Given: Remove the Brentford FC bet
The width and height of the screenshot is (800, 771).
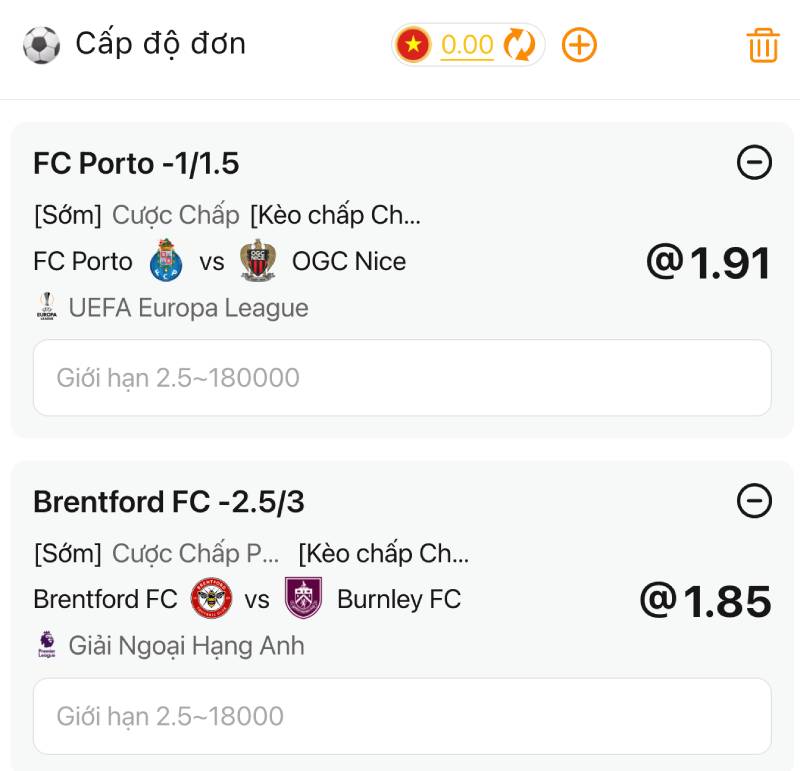Looking at the screenshot, I should [x=754, y=500].
